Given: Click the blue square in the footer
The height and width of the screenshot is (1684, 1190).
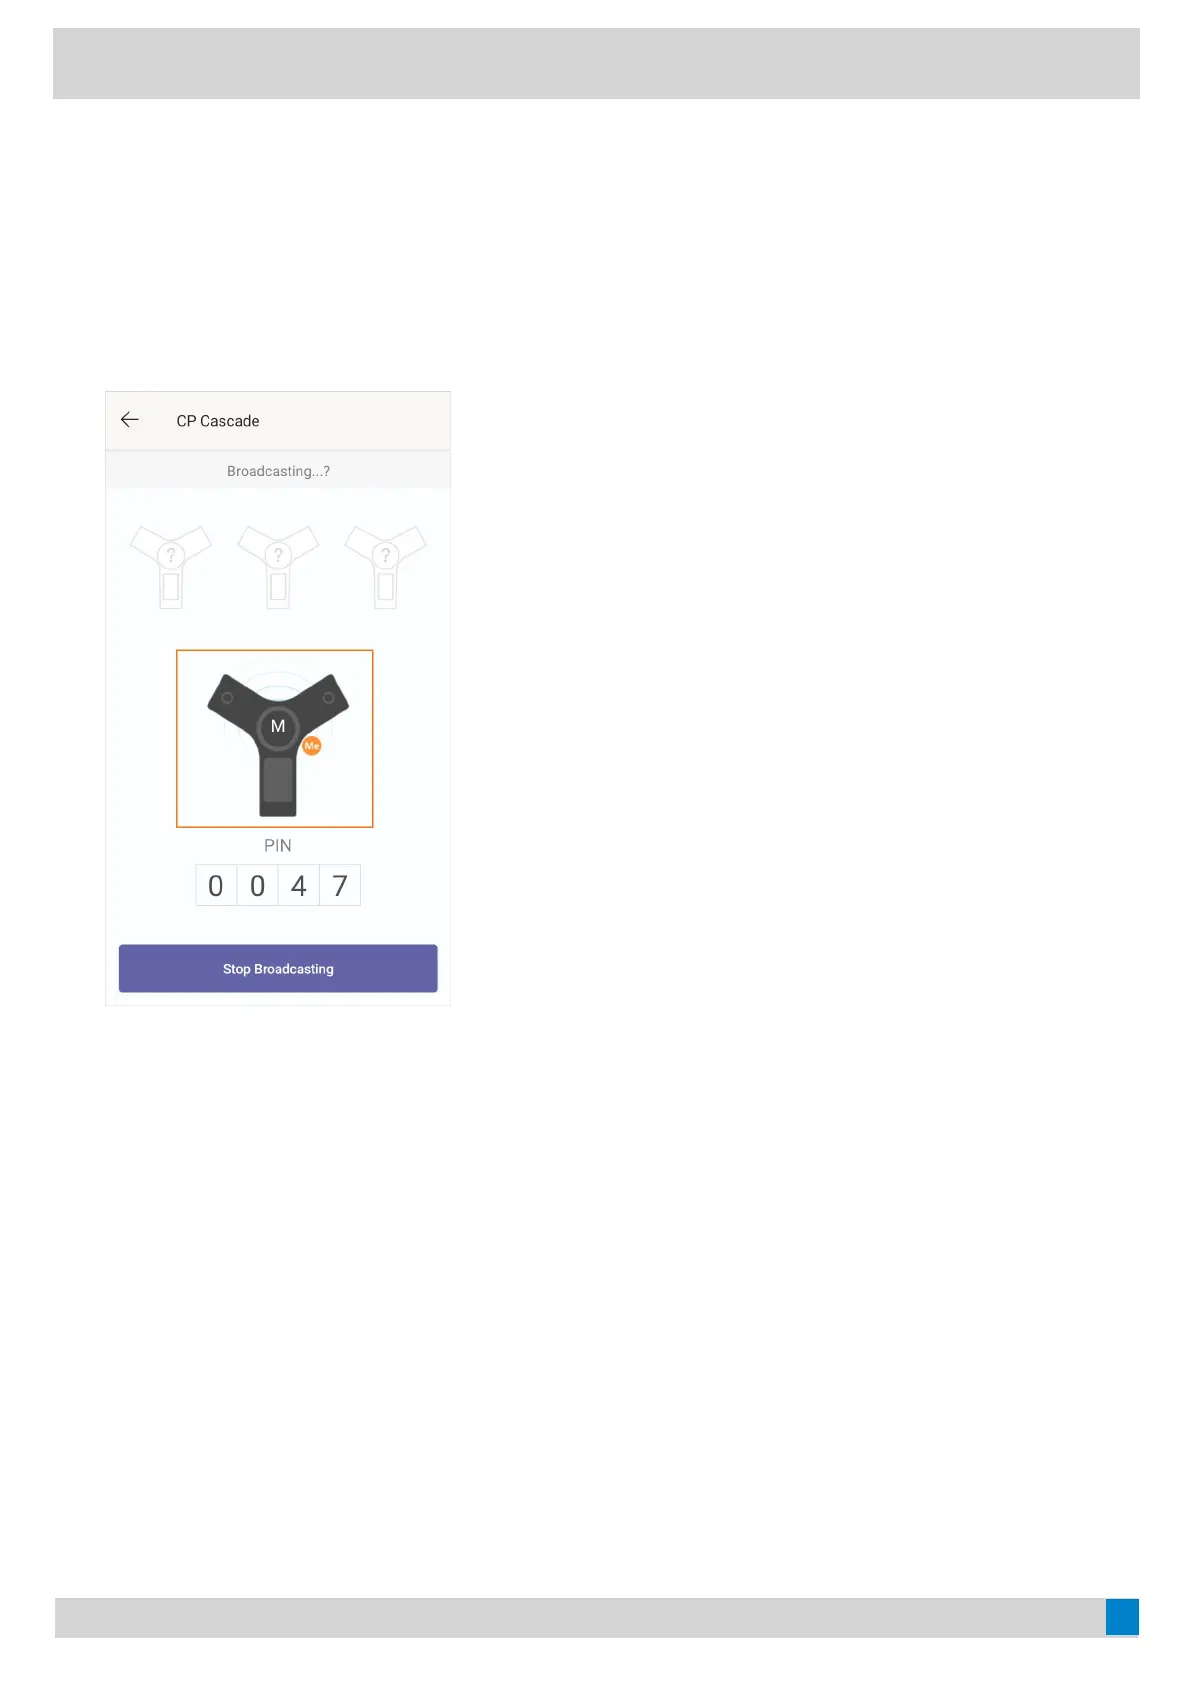Looking at the screenshot, I should coord(1122,1617).
